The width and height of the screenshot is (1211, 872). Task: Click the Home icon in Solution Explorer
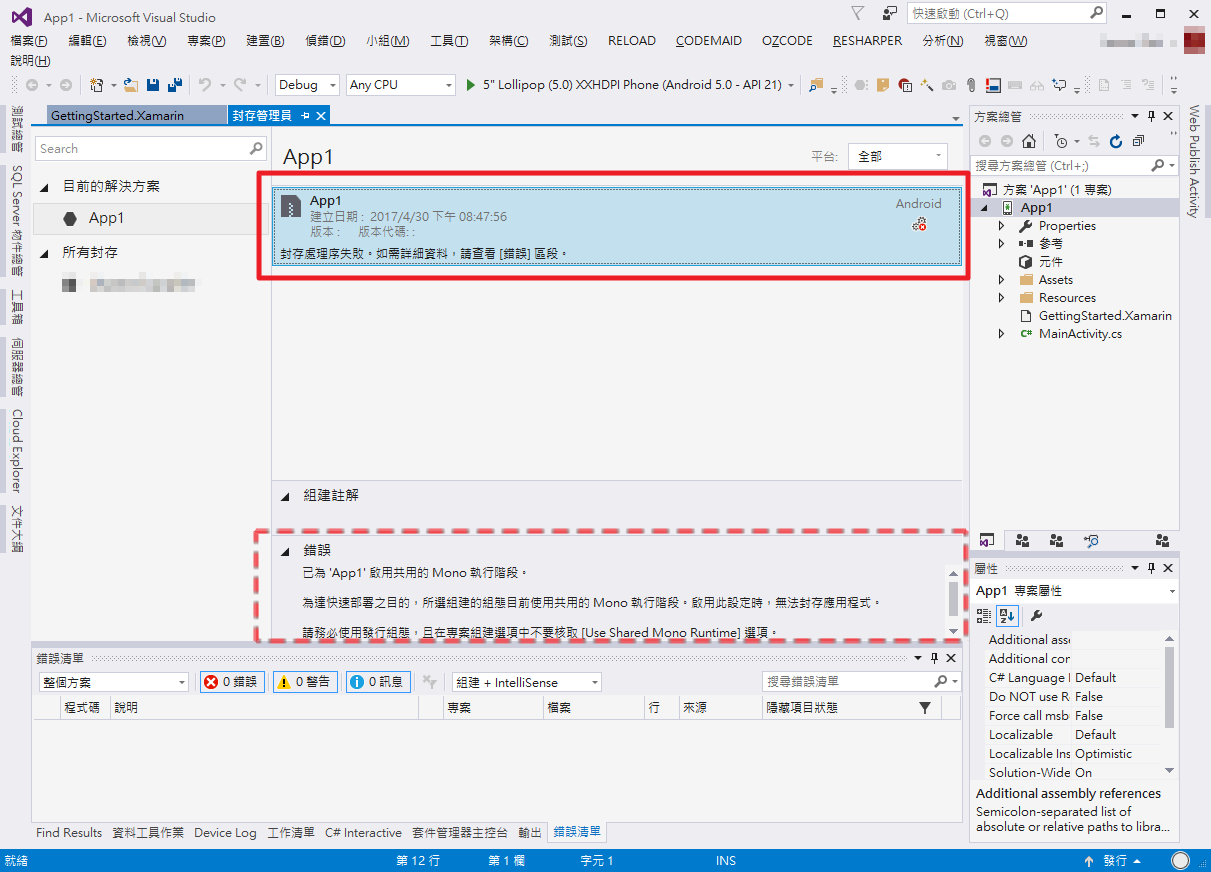coord(1028,141)
